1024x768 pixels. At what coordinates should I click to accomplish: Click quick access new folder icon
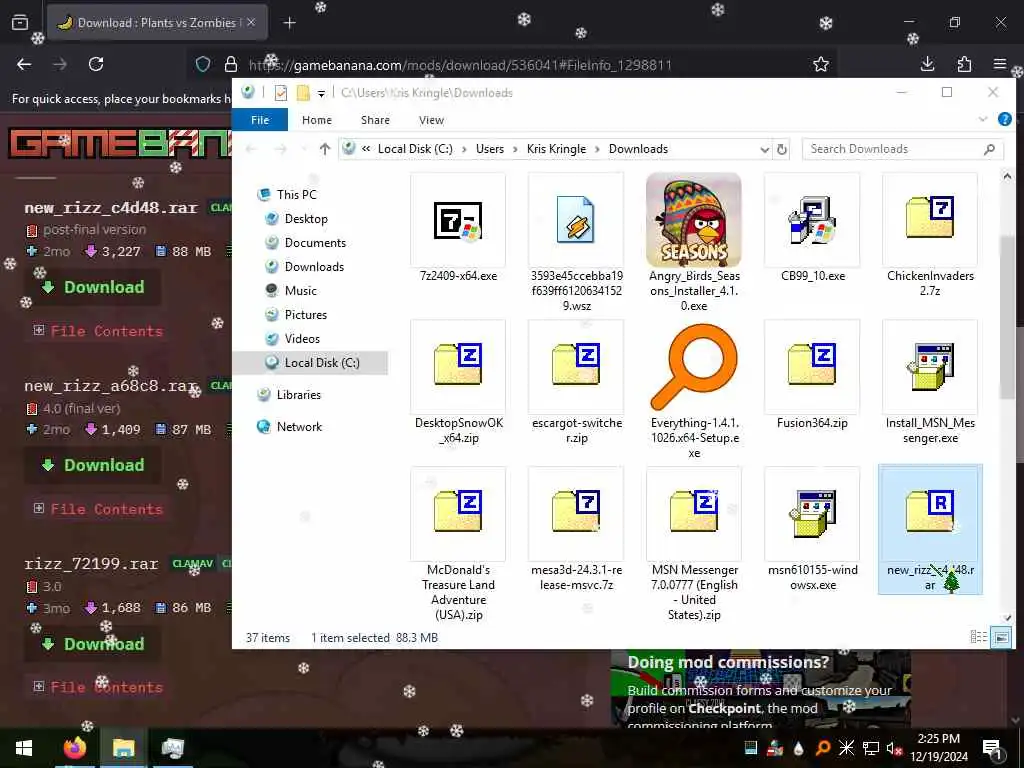pyautogui.click(x=303, y=93)
